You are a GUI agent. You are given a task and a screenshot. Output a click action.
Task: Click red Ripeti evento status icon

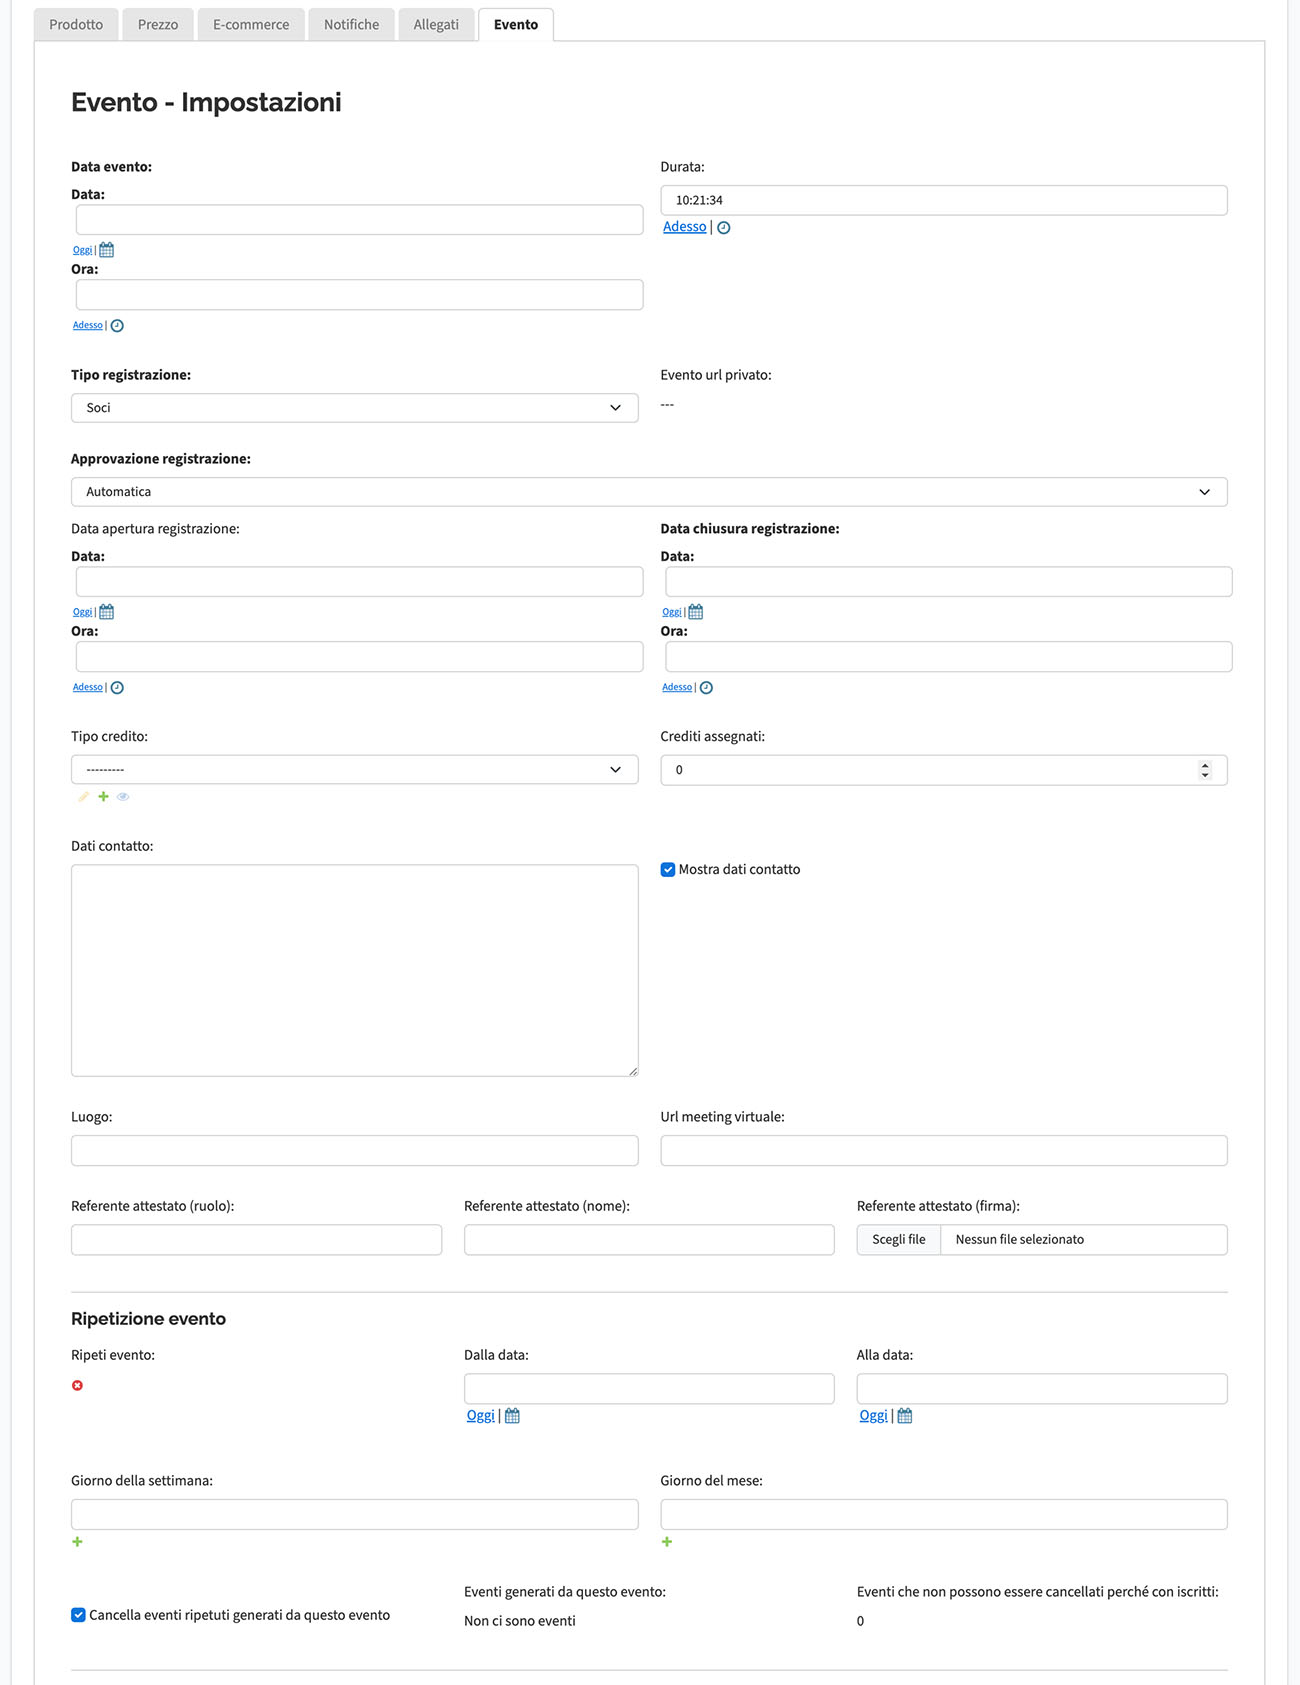[x=77, y=1386]
